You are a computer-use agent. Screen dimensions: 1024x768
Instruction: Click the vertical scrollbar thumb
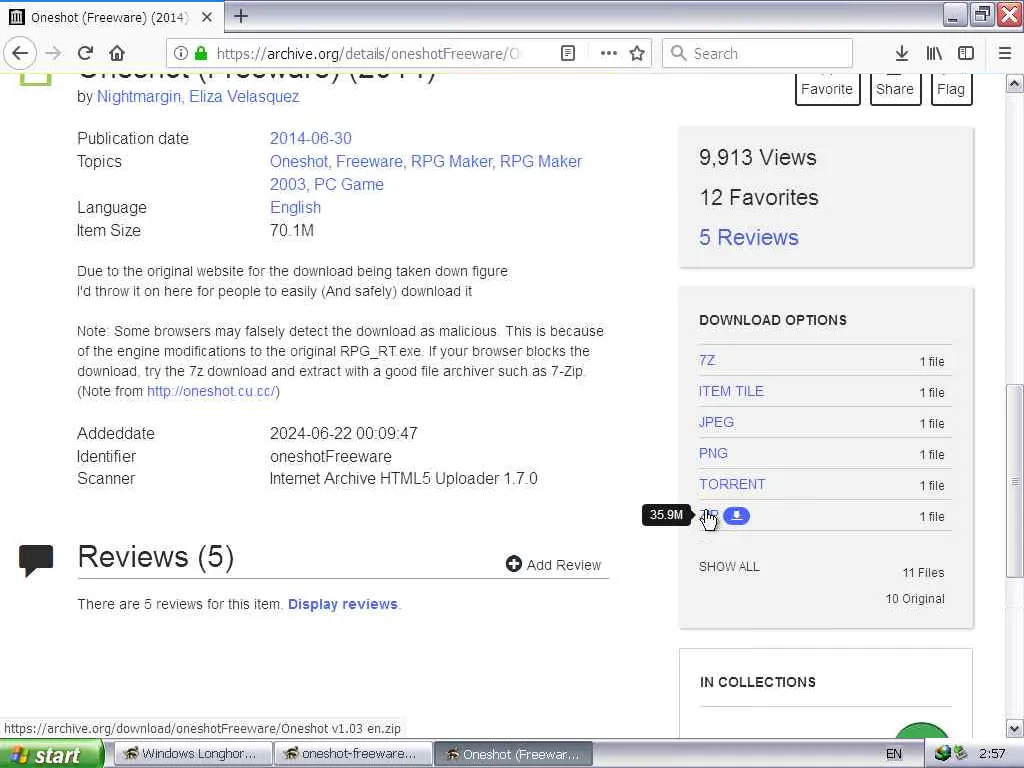pyautogui.click(x=1014, y=481)
